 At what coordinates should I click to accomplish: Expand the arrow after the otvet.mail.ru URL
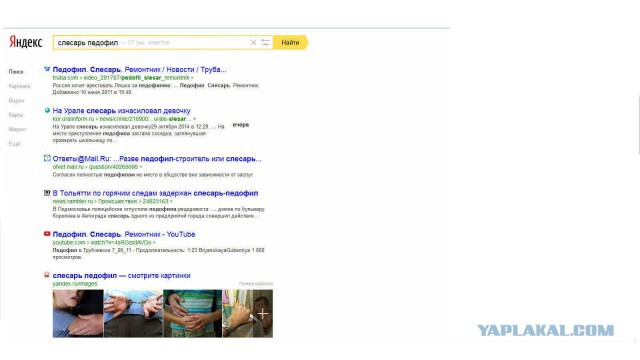[x=141, y=167]
